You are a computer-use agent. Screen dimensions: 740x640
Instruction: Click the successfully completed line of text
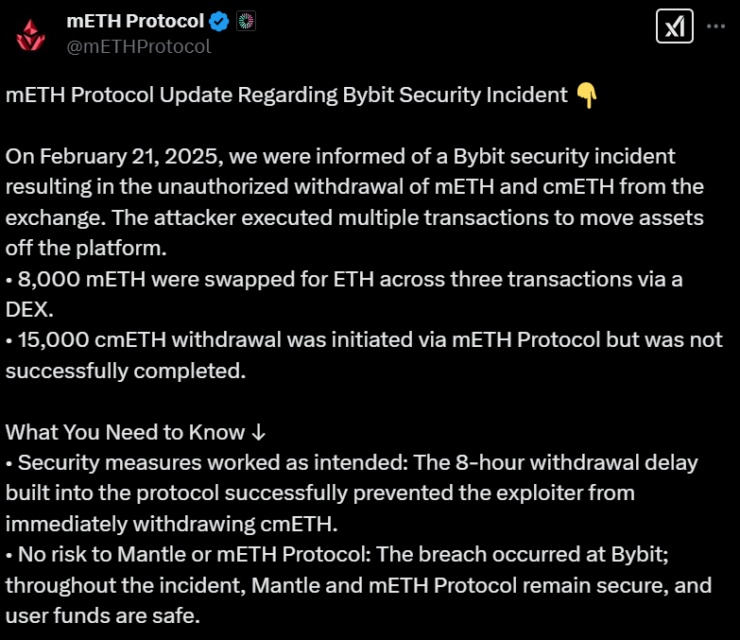pyautogui.click(x=126, y=371)
